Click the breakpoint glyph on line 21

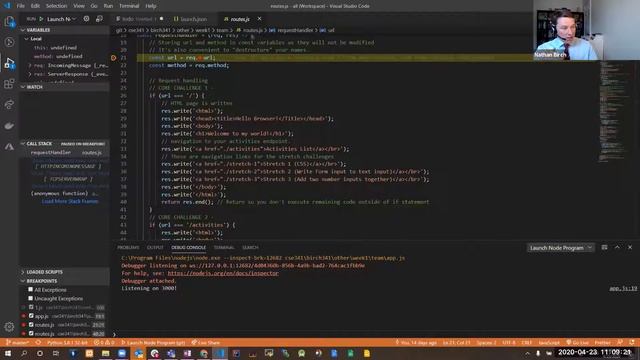tap(113, 58)
